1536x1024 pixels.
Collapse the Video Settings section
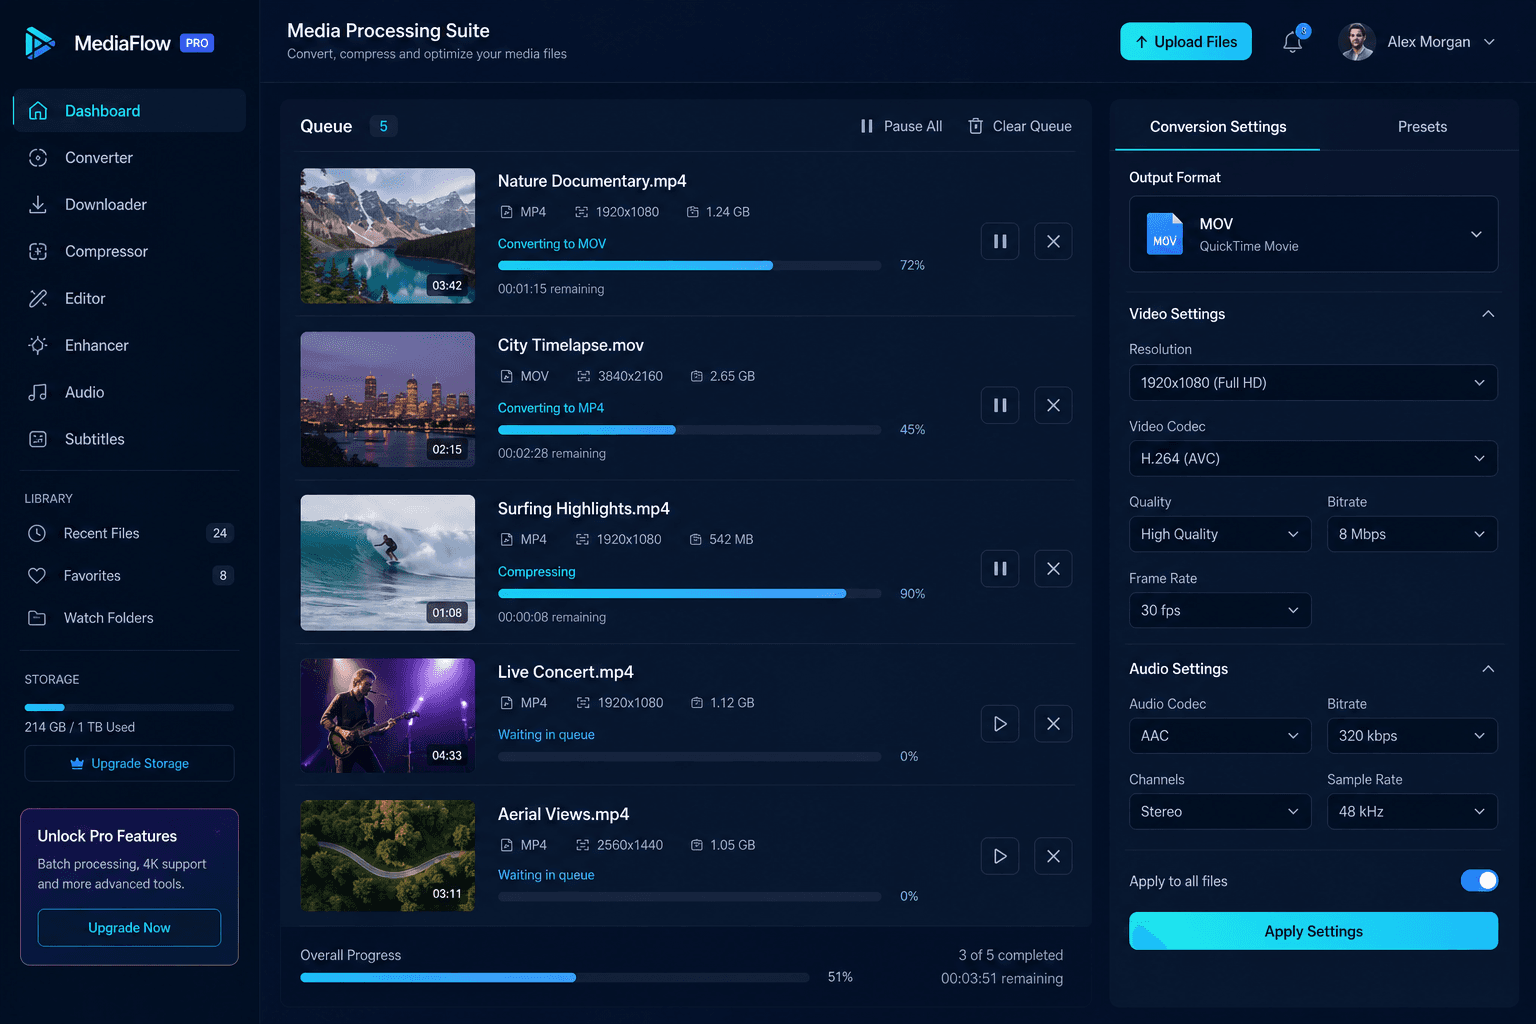coord(1488,314)
